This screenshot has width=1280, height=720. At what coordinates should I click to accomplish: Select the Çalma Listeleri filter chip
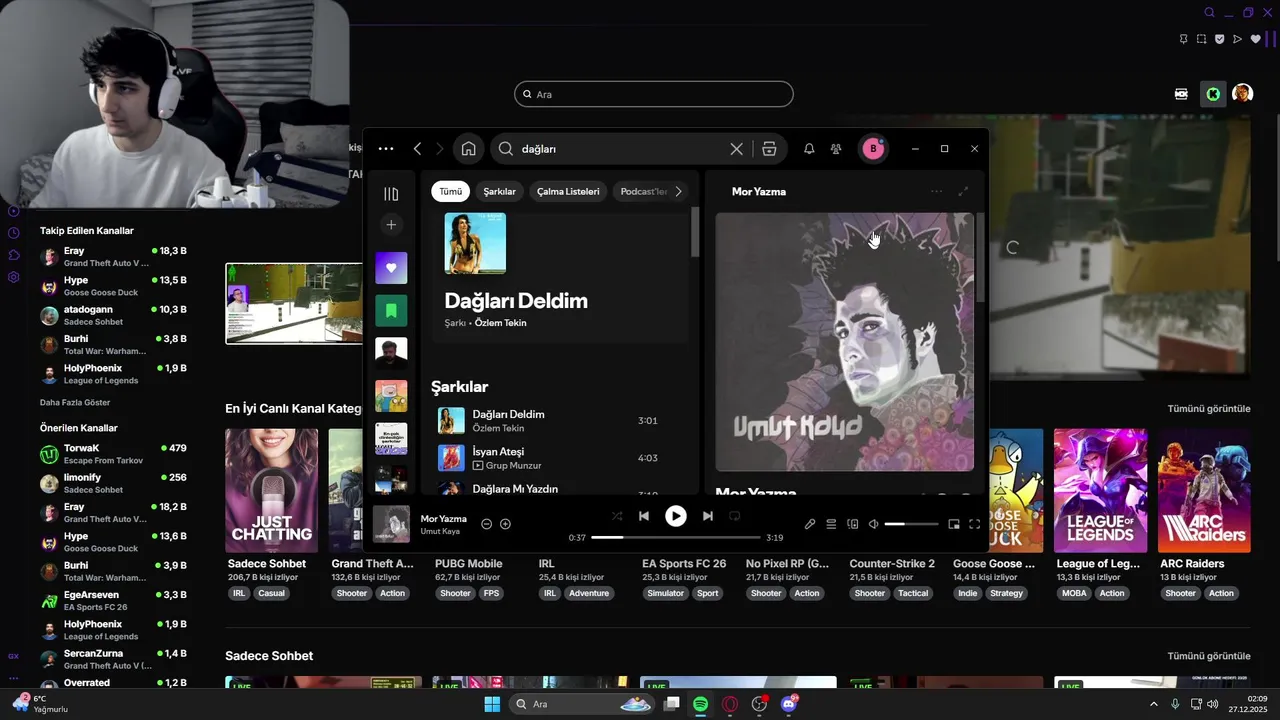568,191
